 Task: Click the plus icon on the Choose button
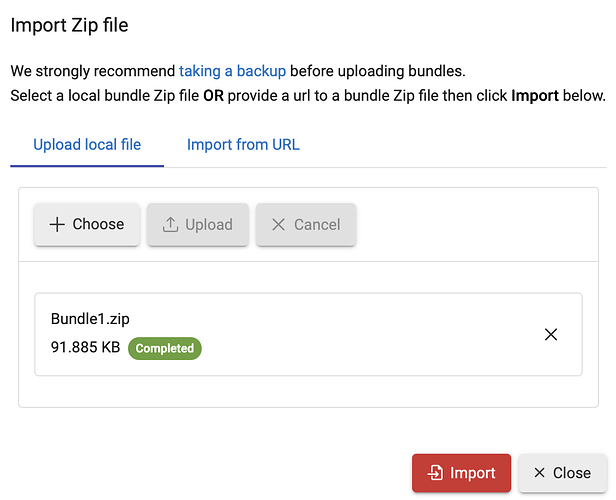pos(57,224)
